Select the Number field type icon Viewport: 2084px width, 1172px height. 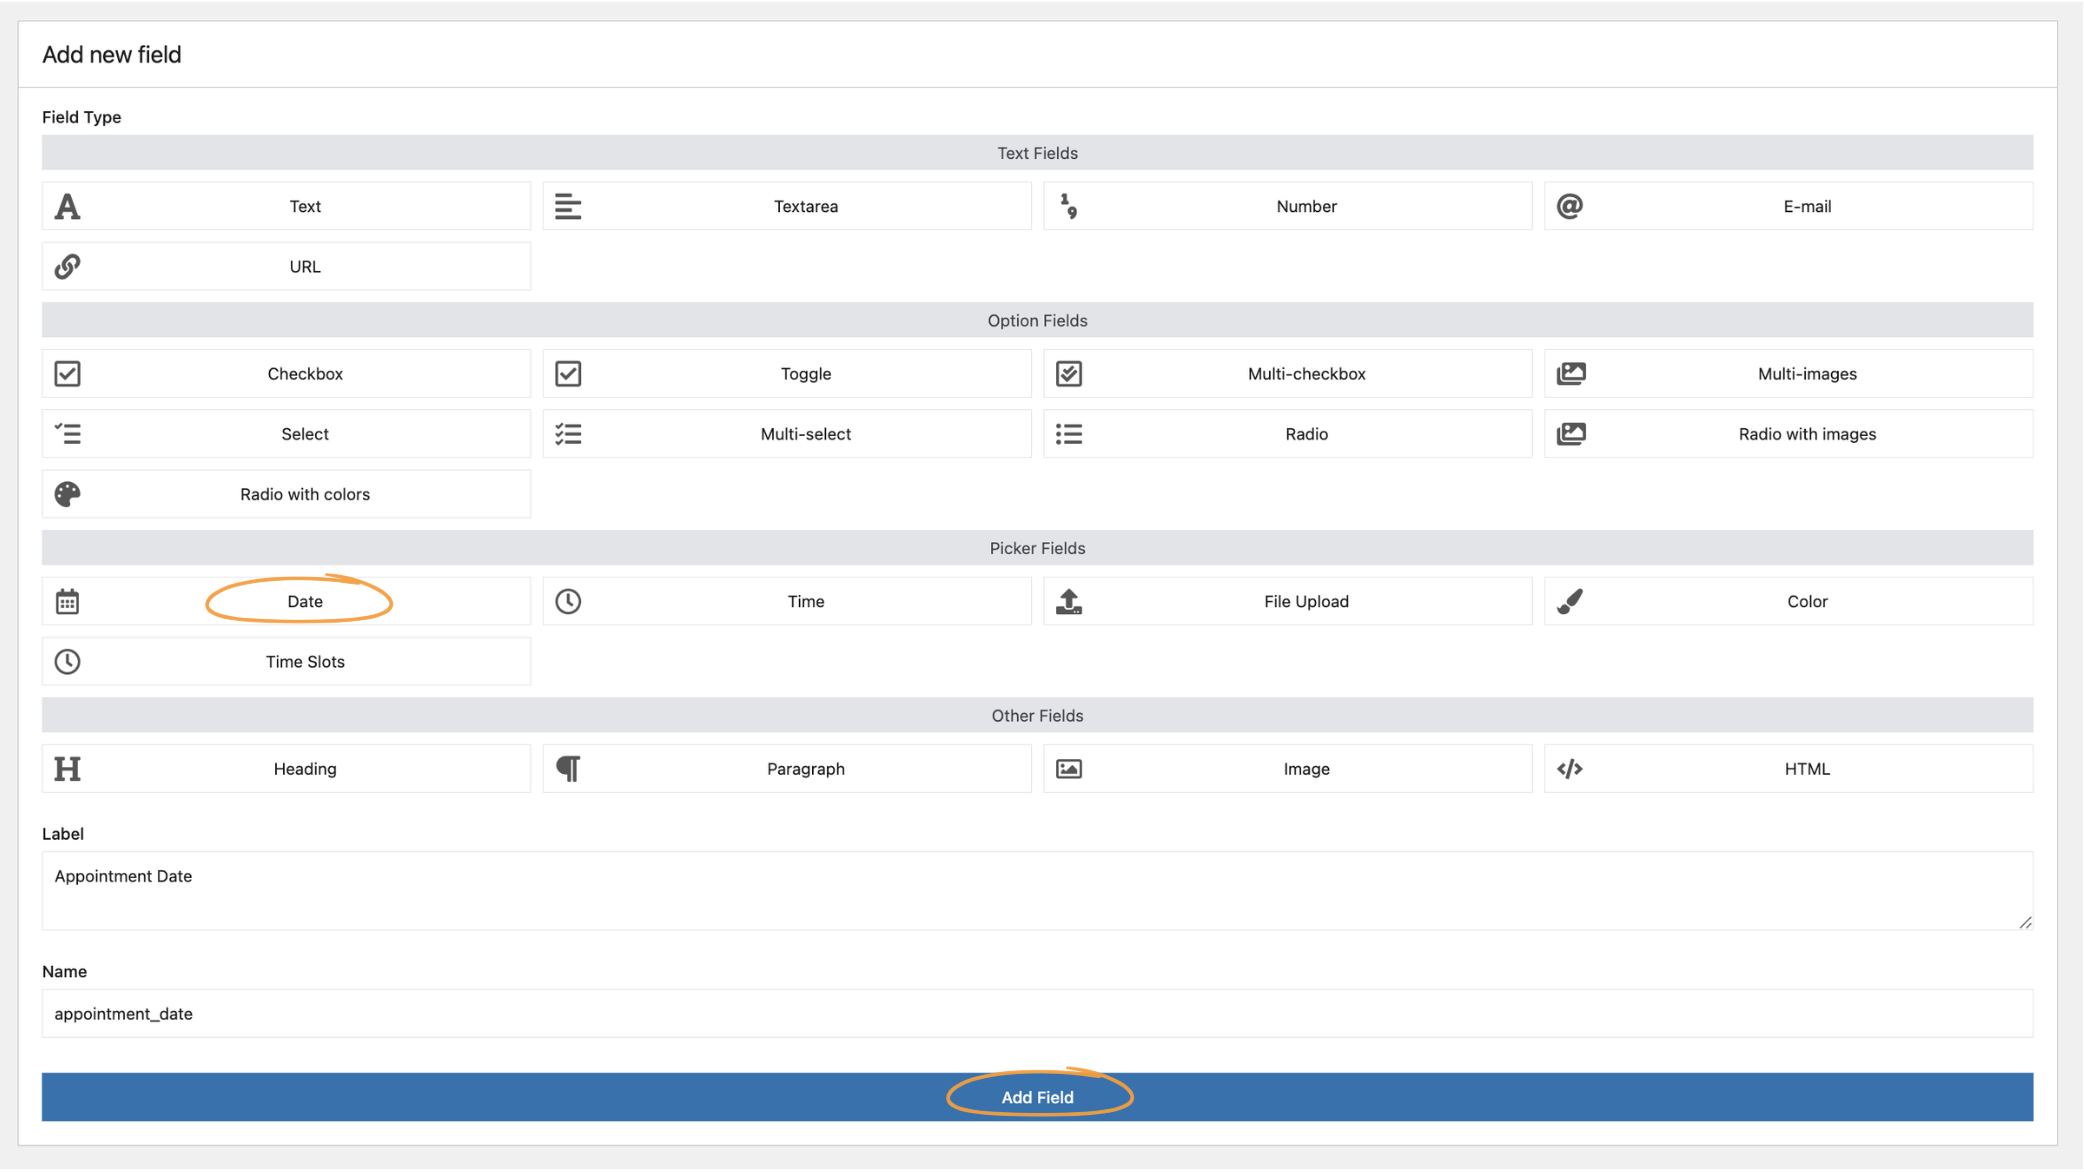coord(1068,206)
